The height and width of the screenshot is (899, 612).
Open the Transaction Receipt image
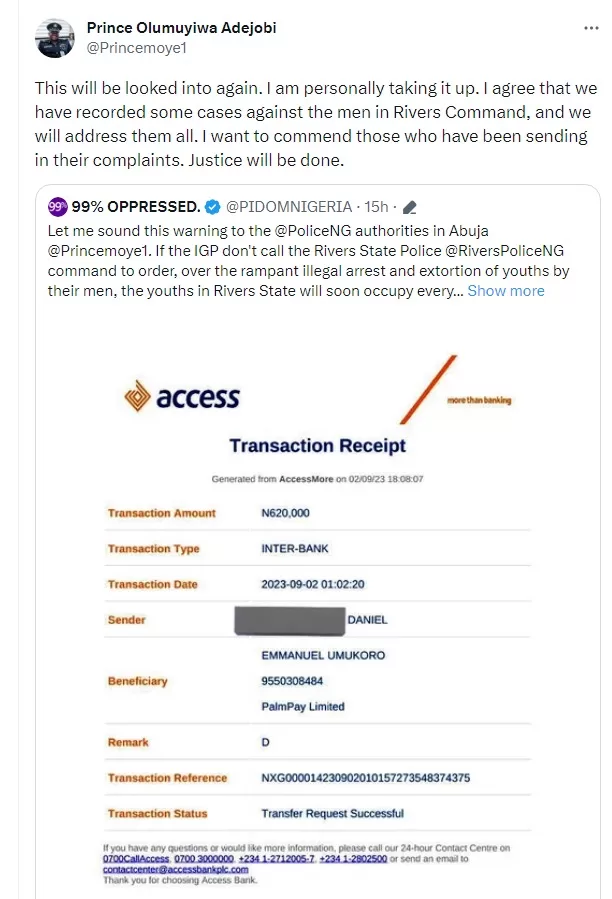(317, 600)
